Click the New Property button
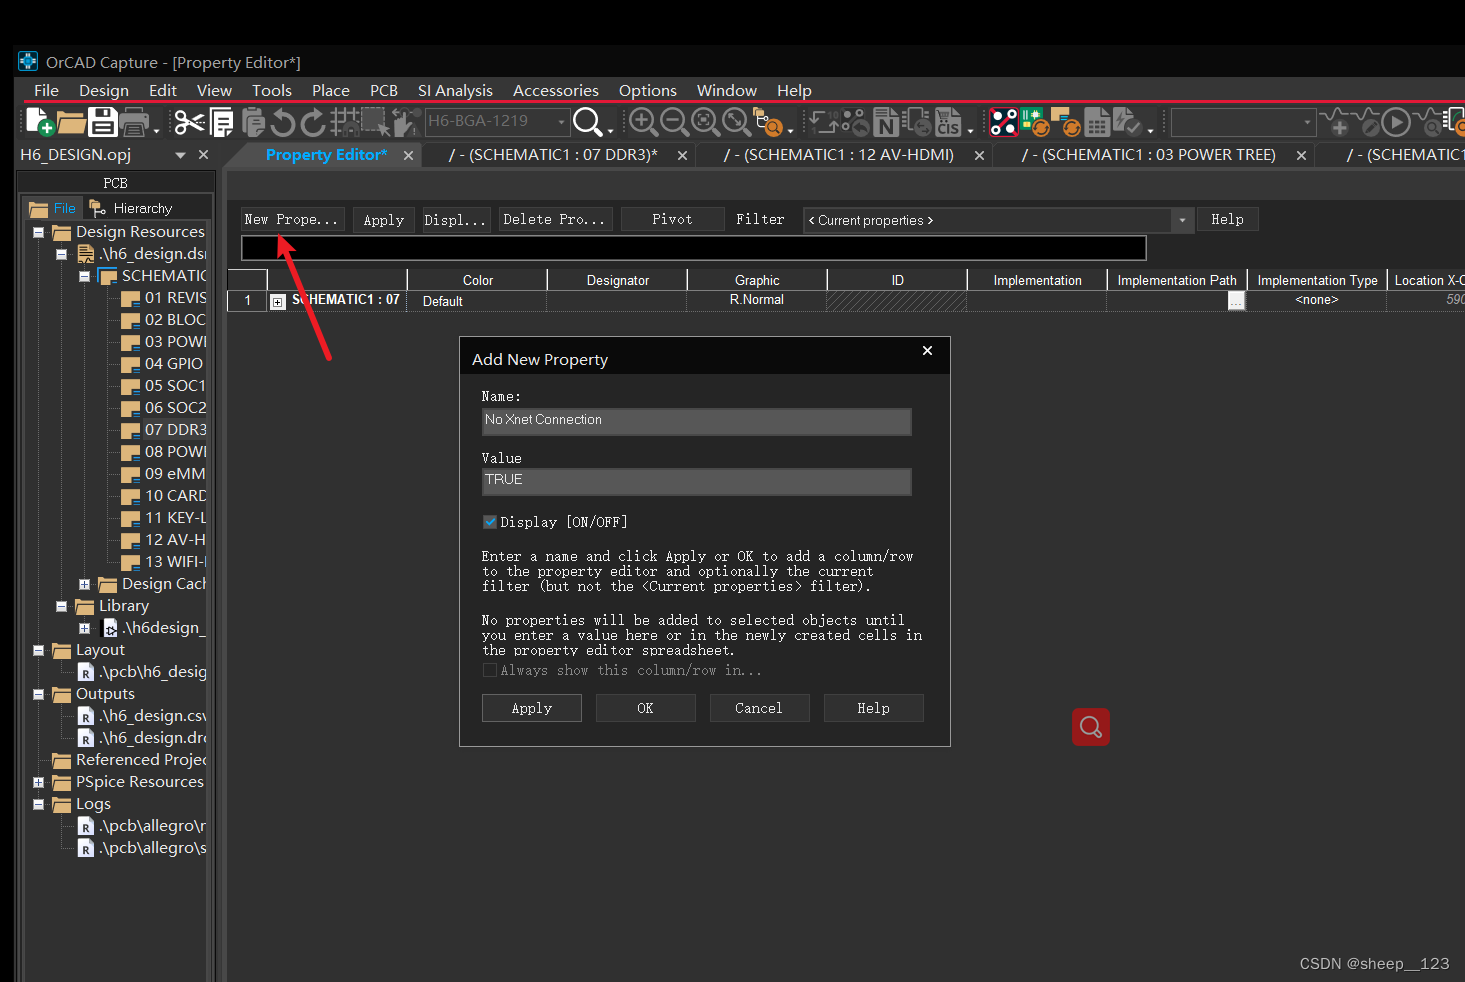Screen dimensions: 1465x982 click(x=292, y=219)
